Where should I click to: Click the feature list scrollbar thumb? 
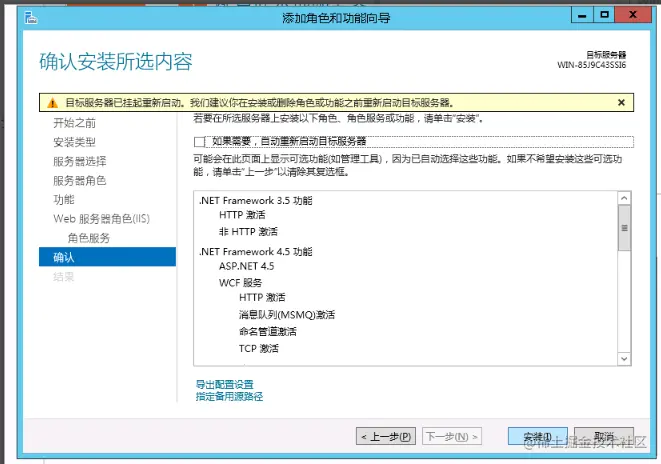[624, 228]
